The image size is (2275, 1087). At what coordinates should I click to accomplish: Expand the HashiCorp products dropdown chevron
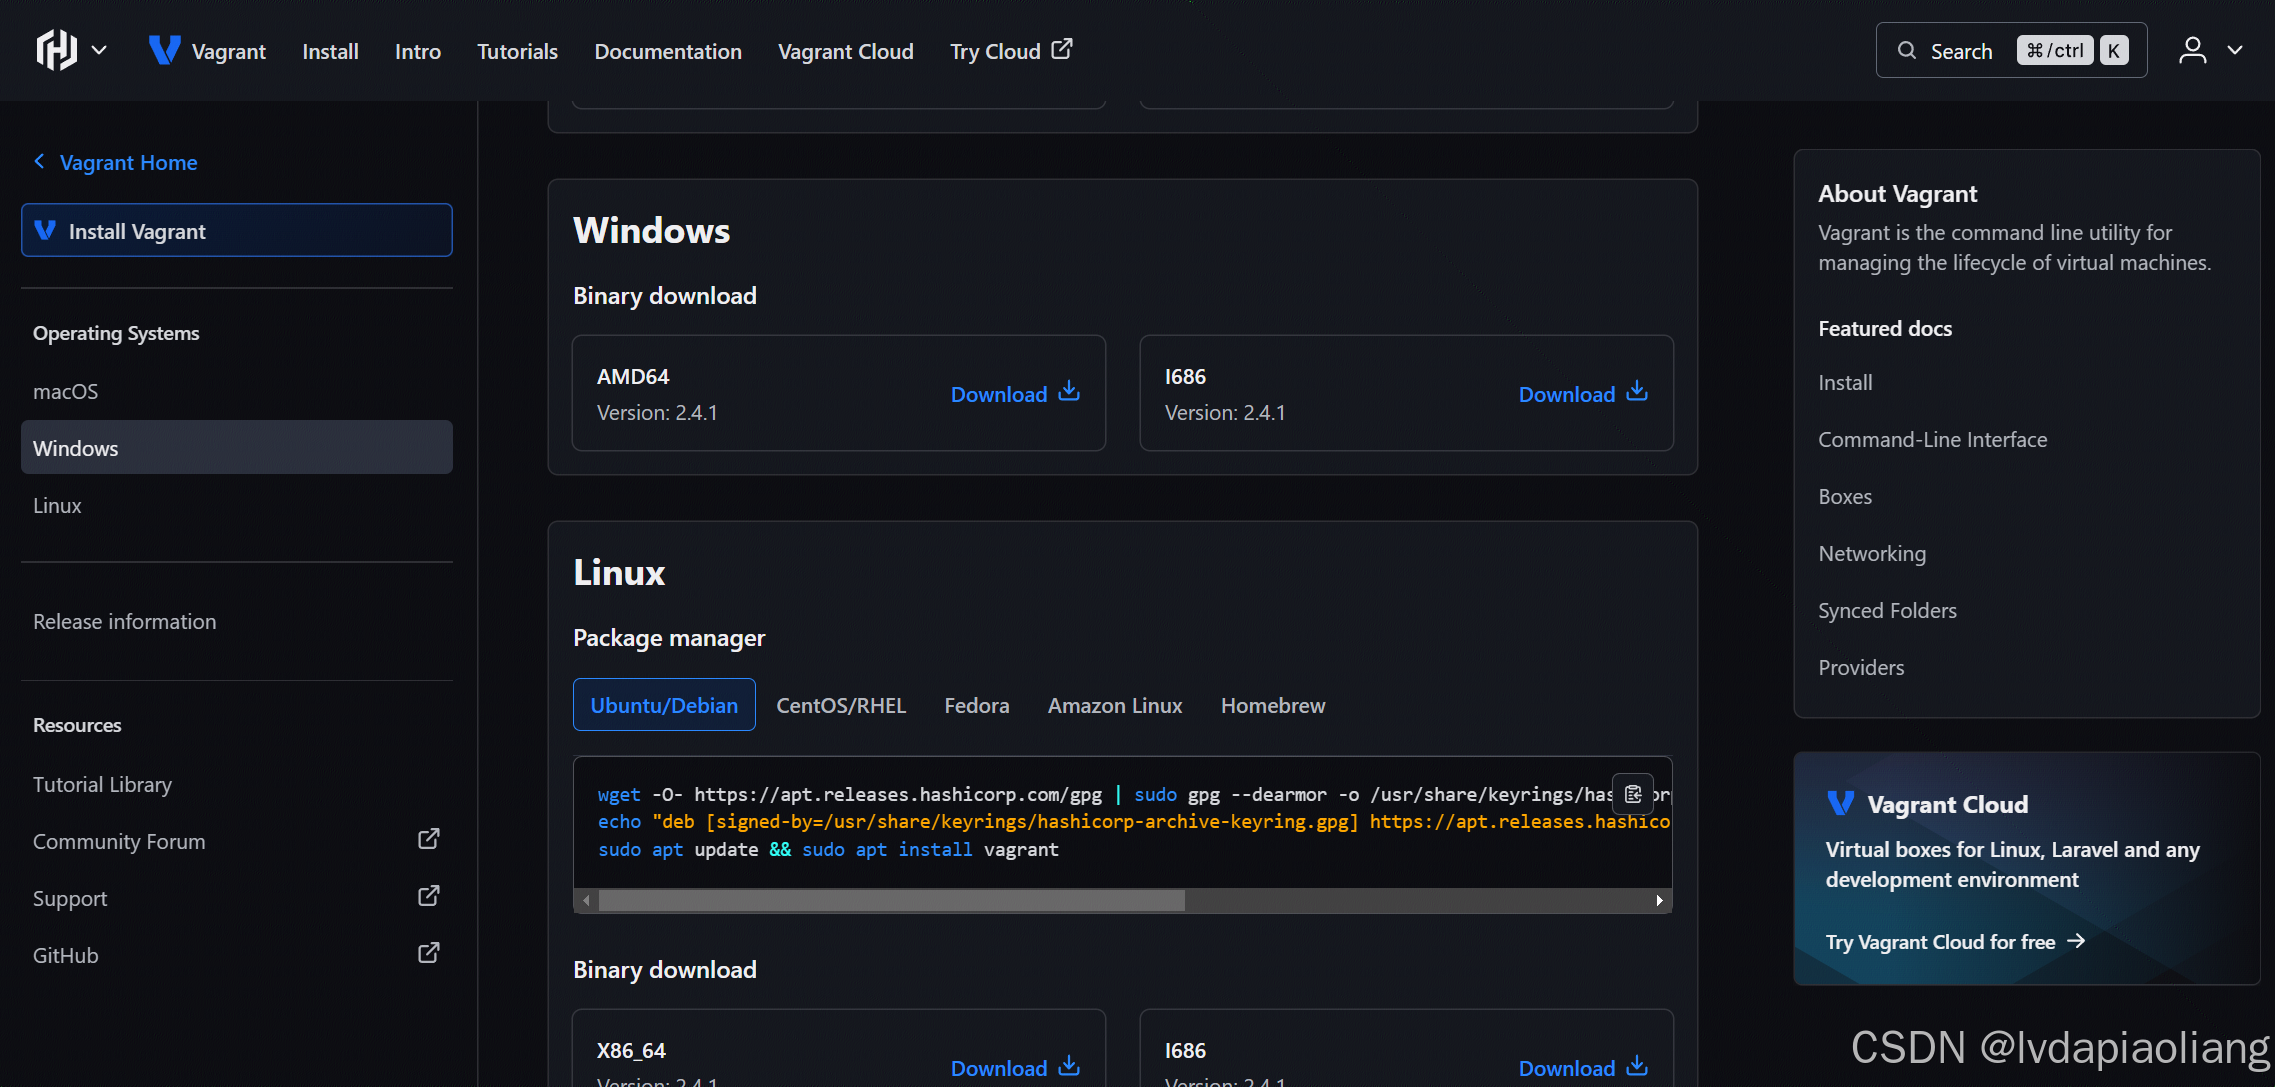coord(99,50)
